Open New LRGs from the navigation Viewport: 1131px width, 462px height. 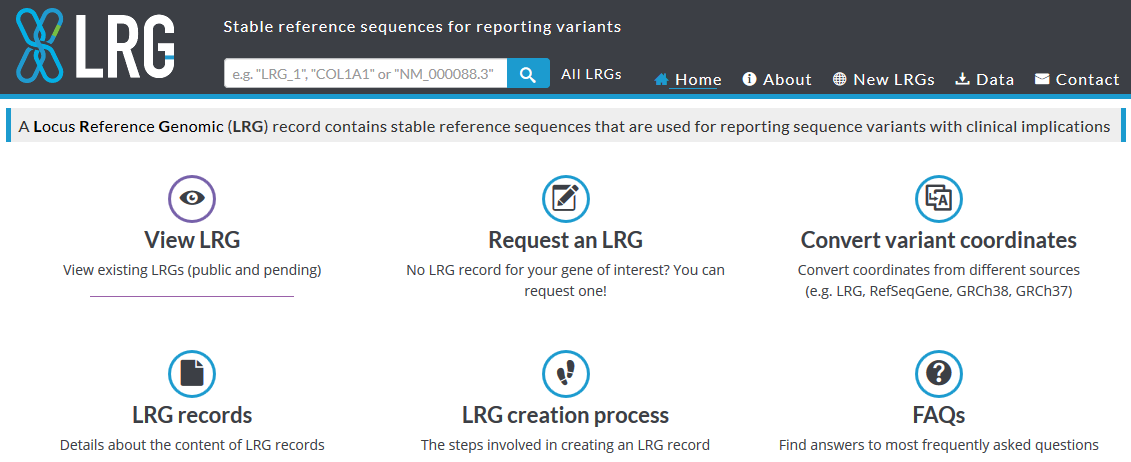[883, 80]
